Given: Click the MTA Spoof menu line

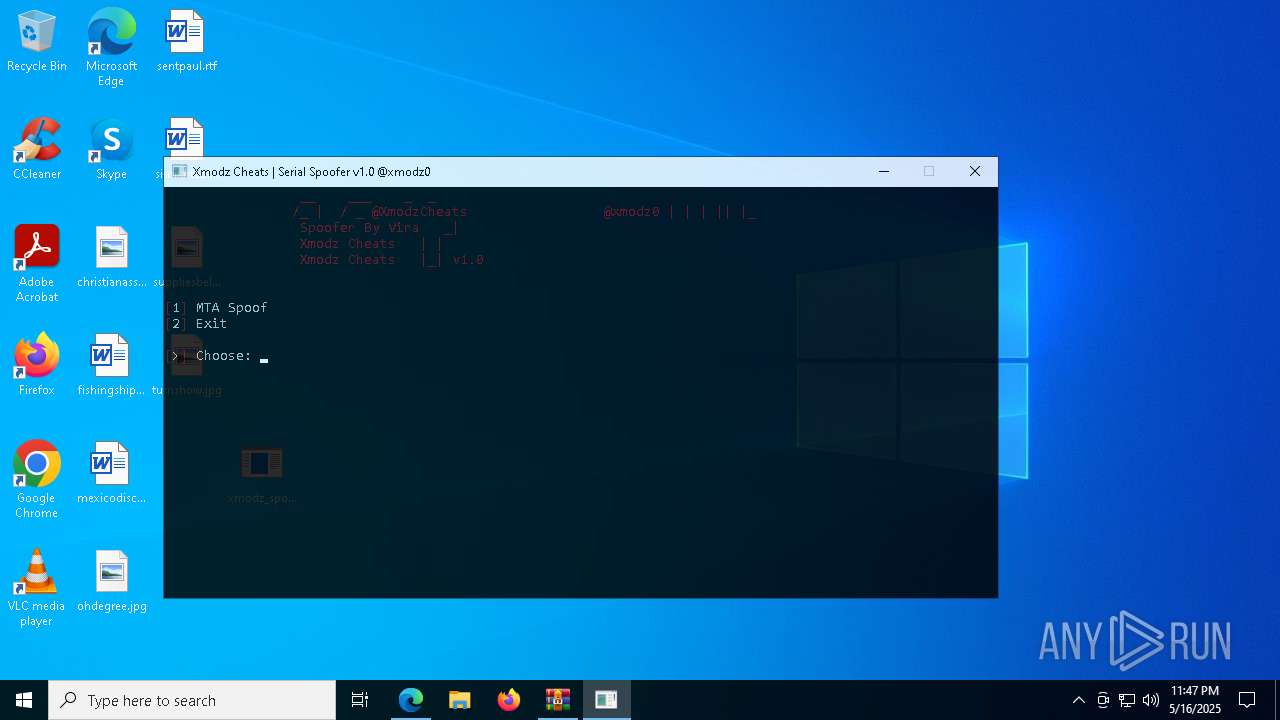Looking at the screenshot, I should pos(217,308).
